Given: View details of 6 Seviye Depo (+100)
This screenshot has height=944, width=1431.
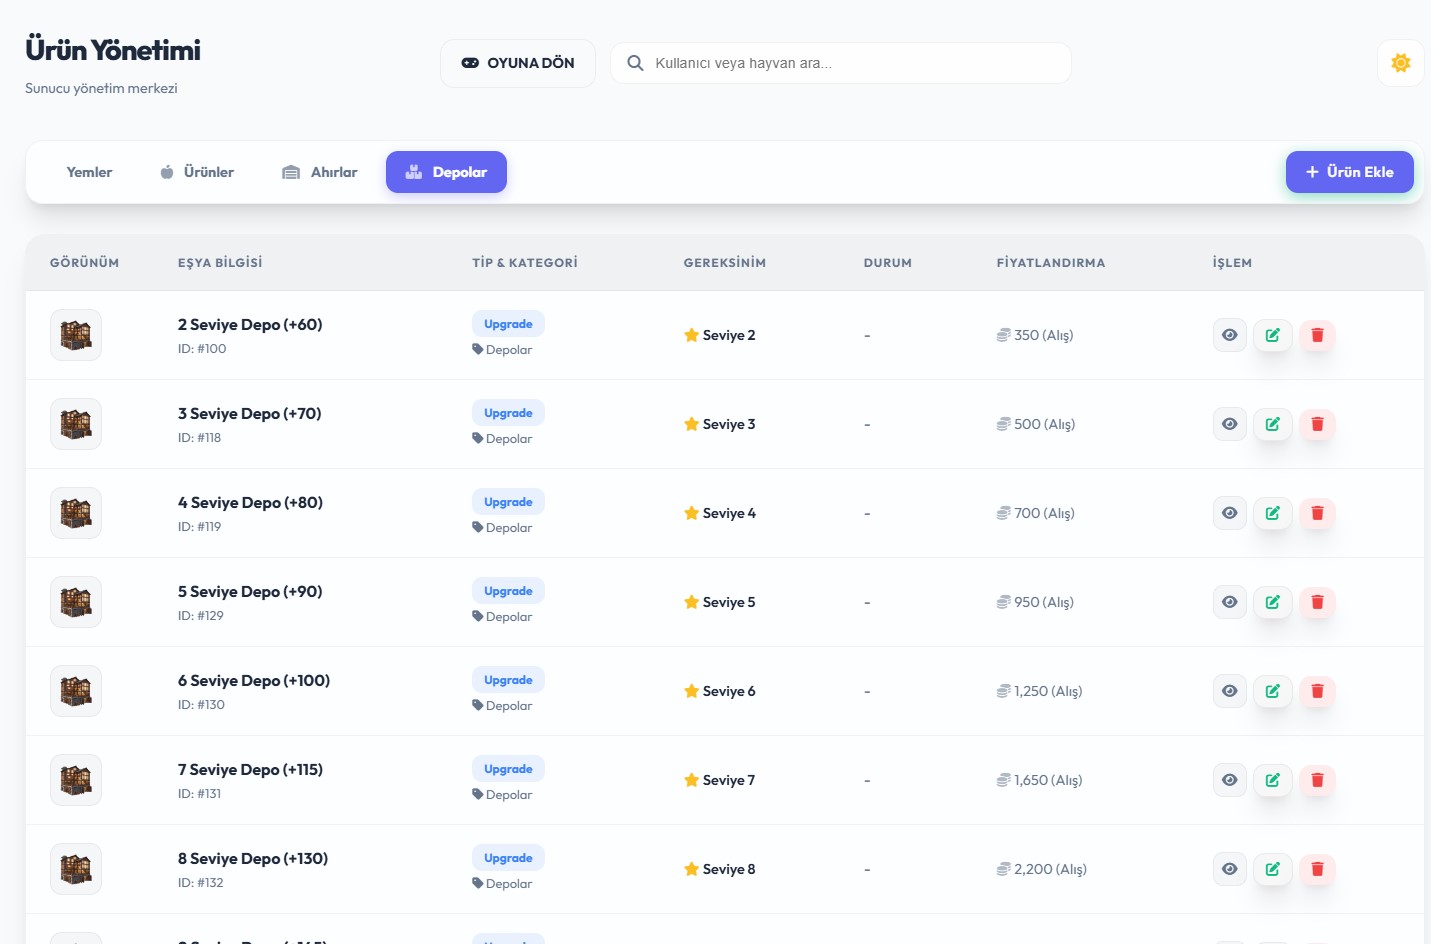Looking at the screenshot, I should coord(1230,691).
